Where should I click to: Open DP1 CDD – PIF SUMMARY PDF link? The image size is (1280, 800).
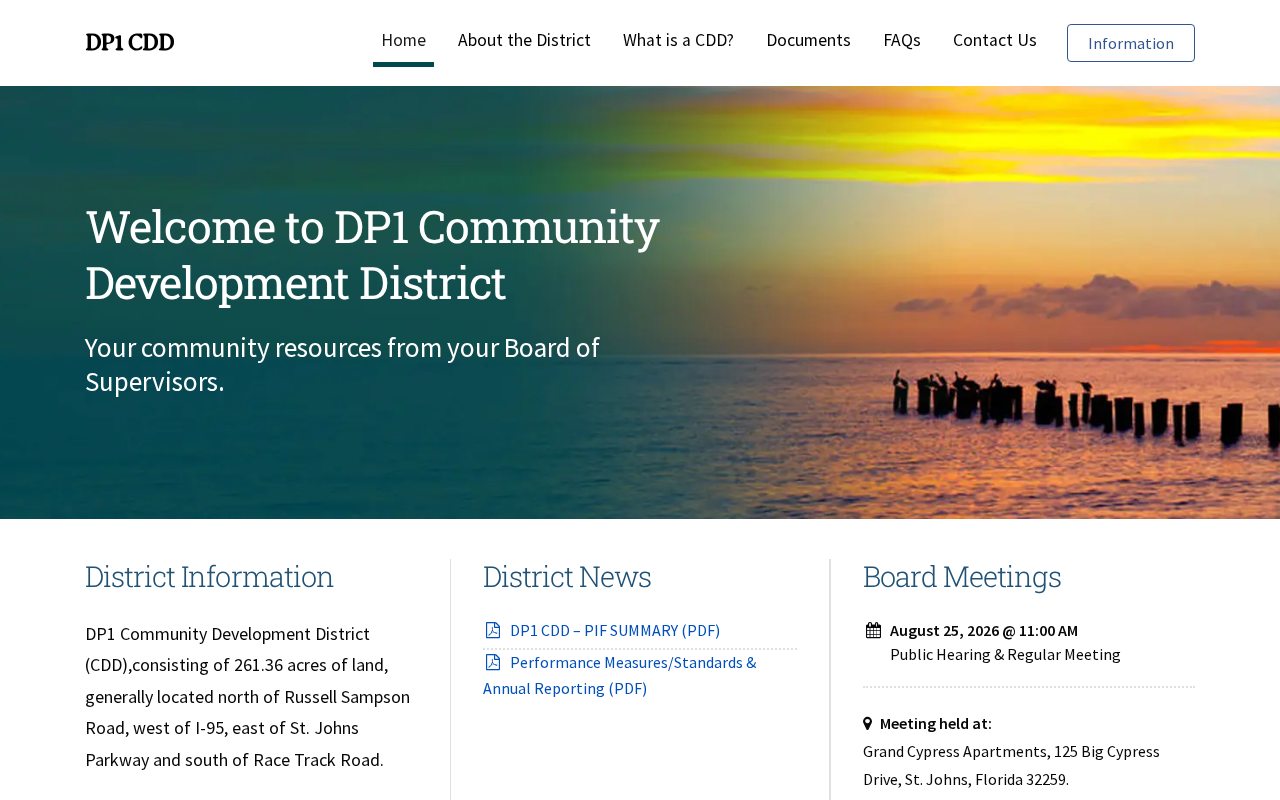pyautogui.click(x=614, y=630)
